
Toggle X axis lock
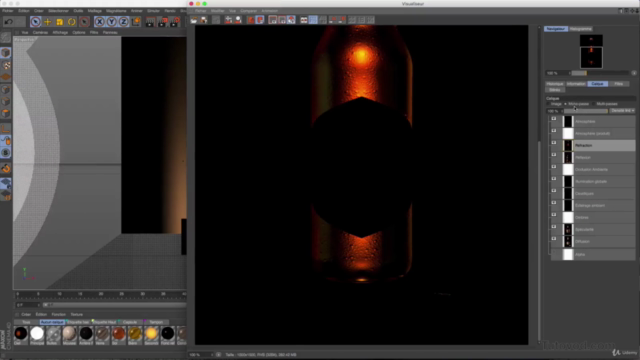[99, 21]
